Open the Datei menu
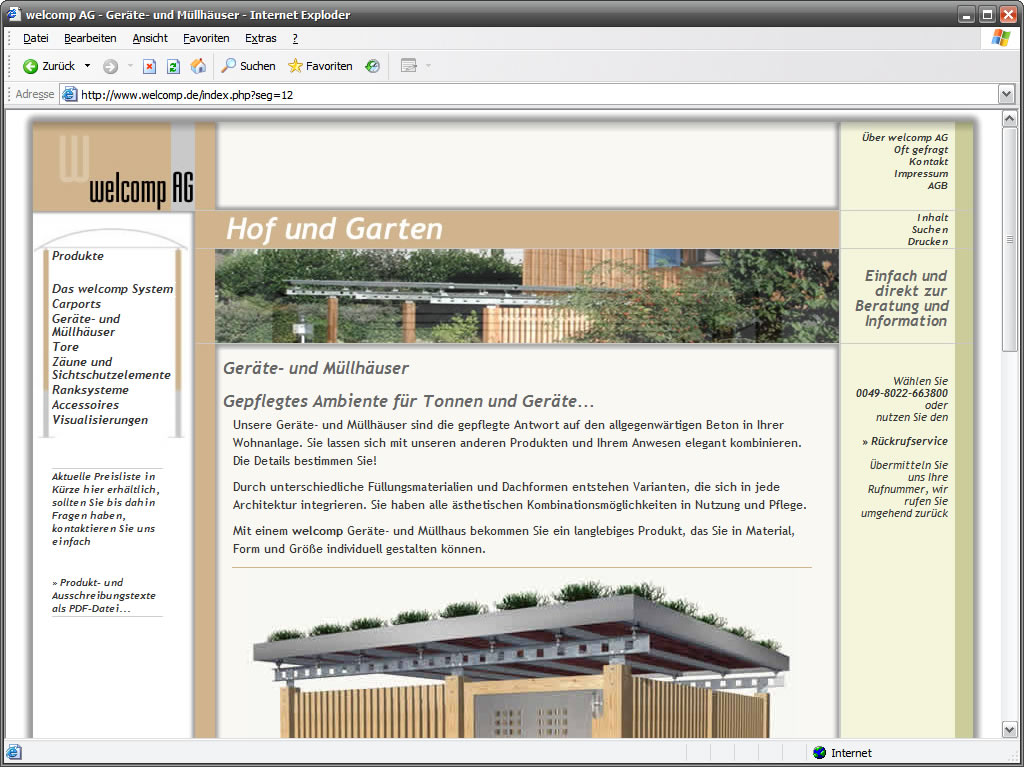Screen dimensions: 1024x768 [x=36, y=39]
